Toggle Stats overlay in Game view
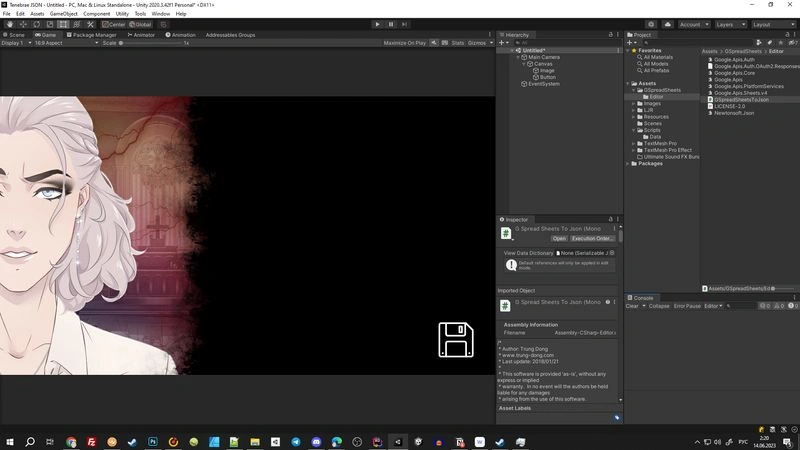 point(458,43)
